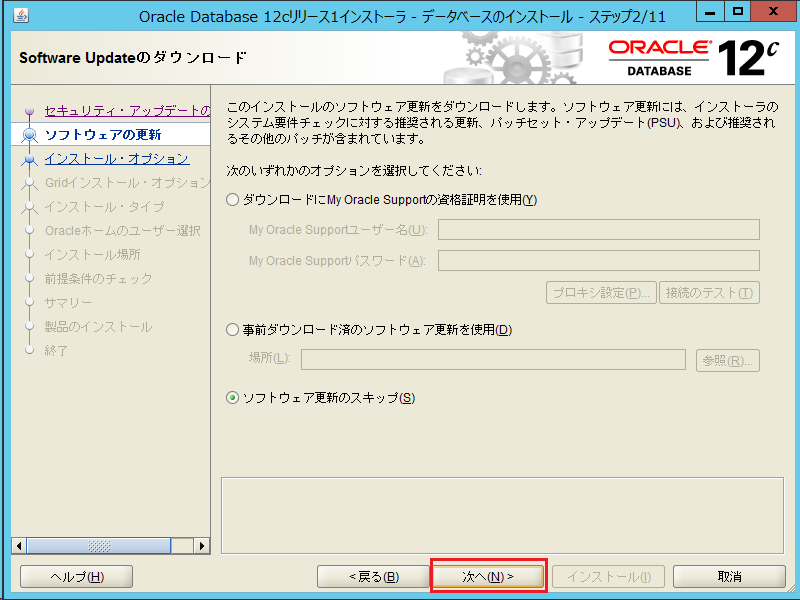Click the ヘルプ button
This screenshot has height=600, width=800.
(x=77, y=577)
